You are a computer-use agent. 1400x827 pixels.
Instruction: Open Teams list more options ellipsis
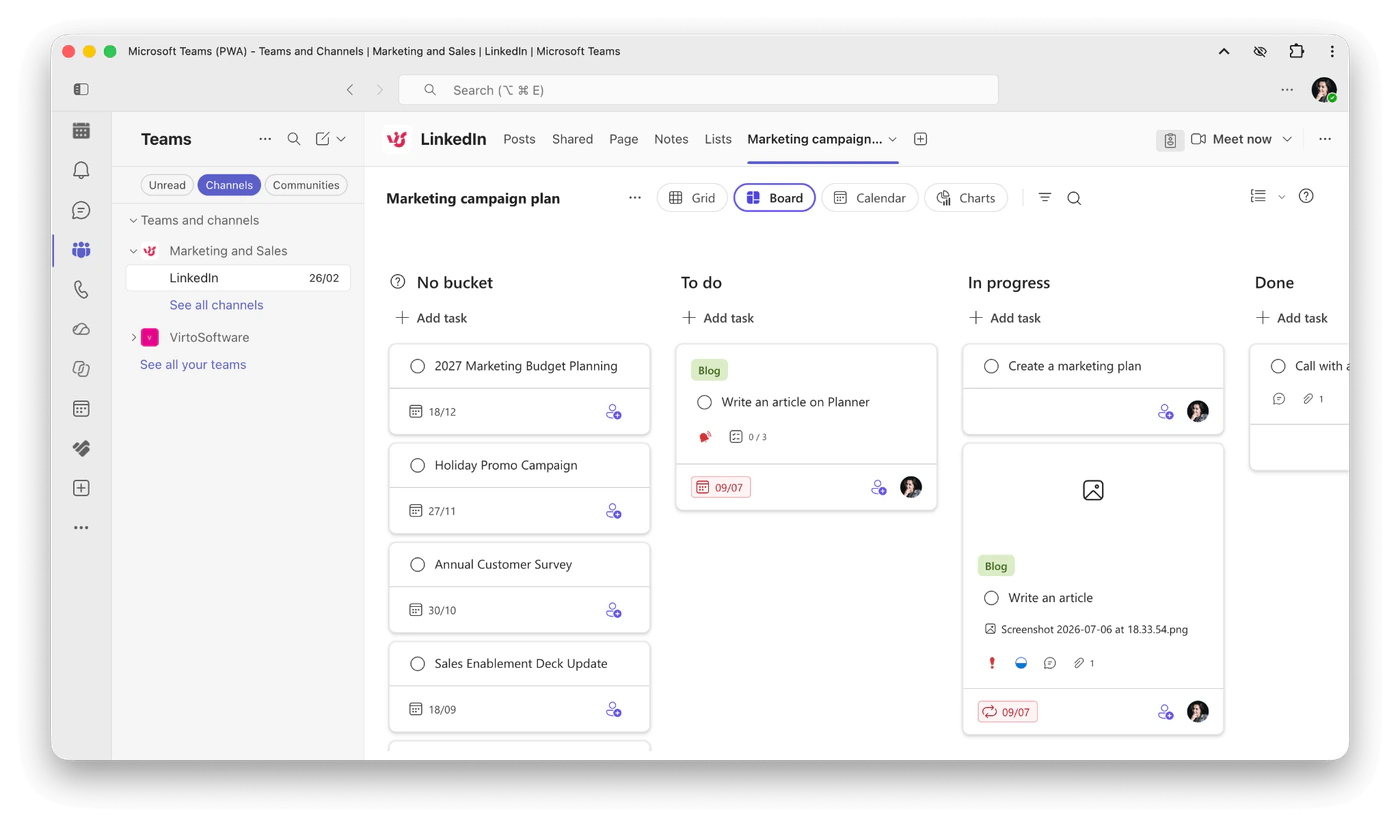pos(265,139)
